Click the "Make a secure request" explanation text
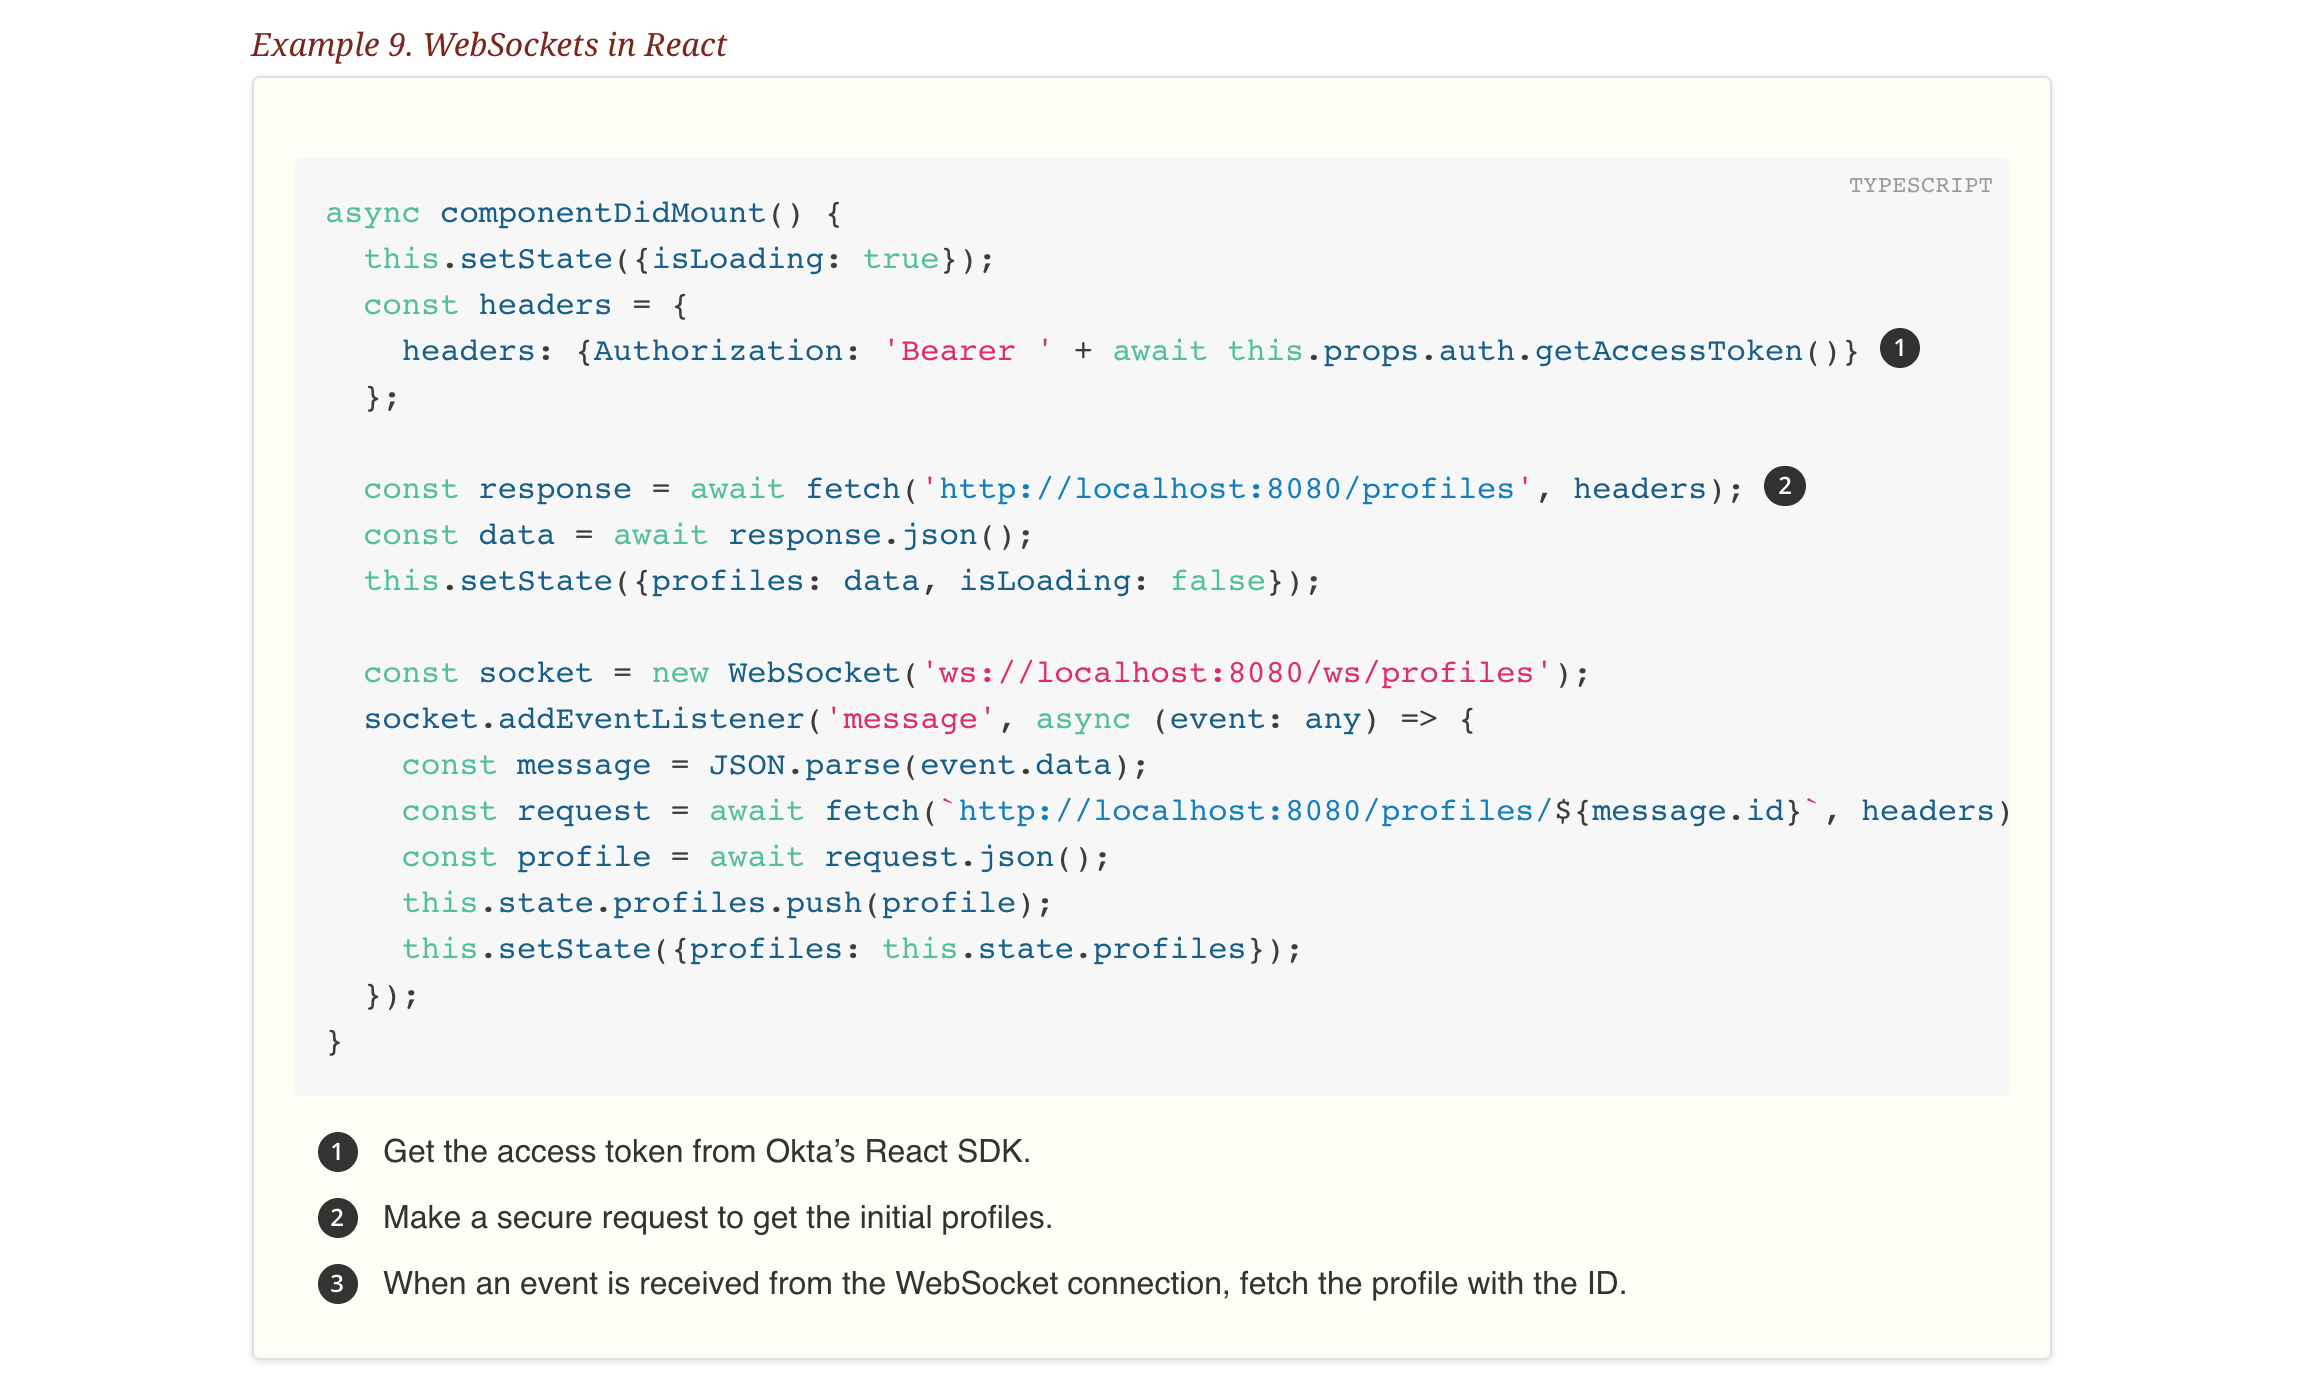This screenshot has width=2312, height=1400. tap(717, 1218)
